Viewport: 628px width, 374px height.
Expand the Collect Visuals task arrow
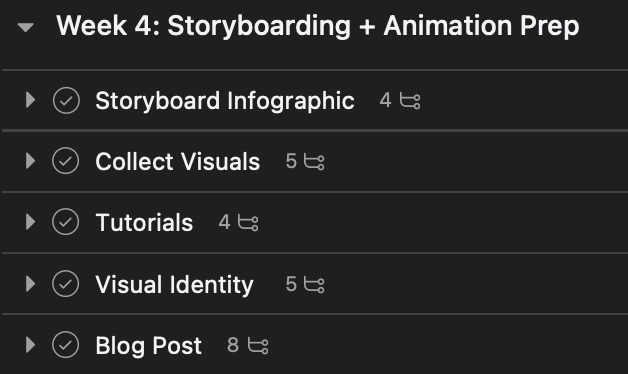(x=30, y=161)
